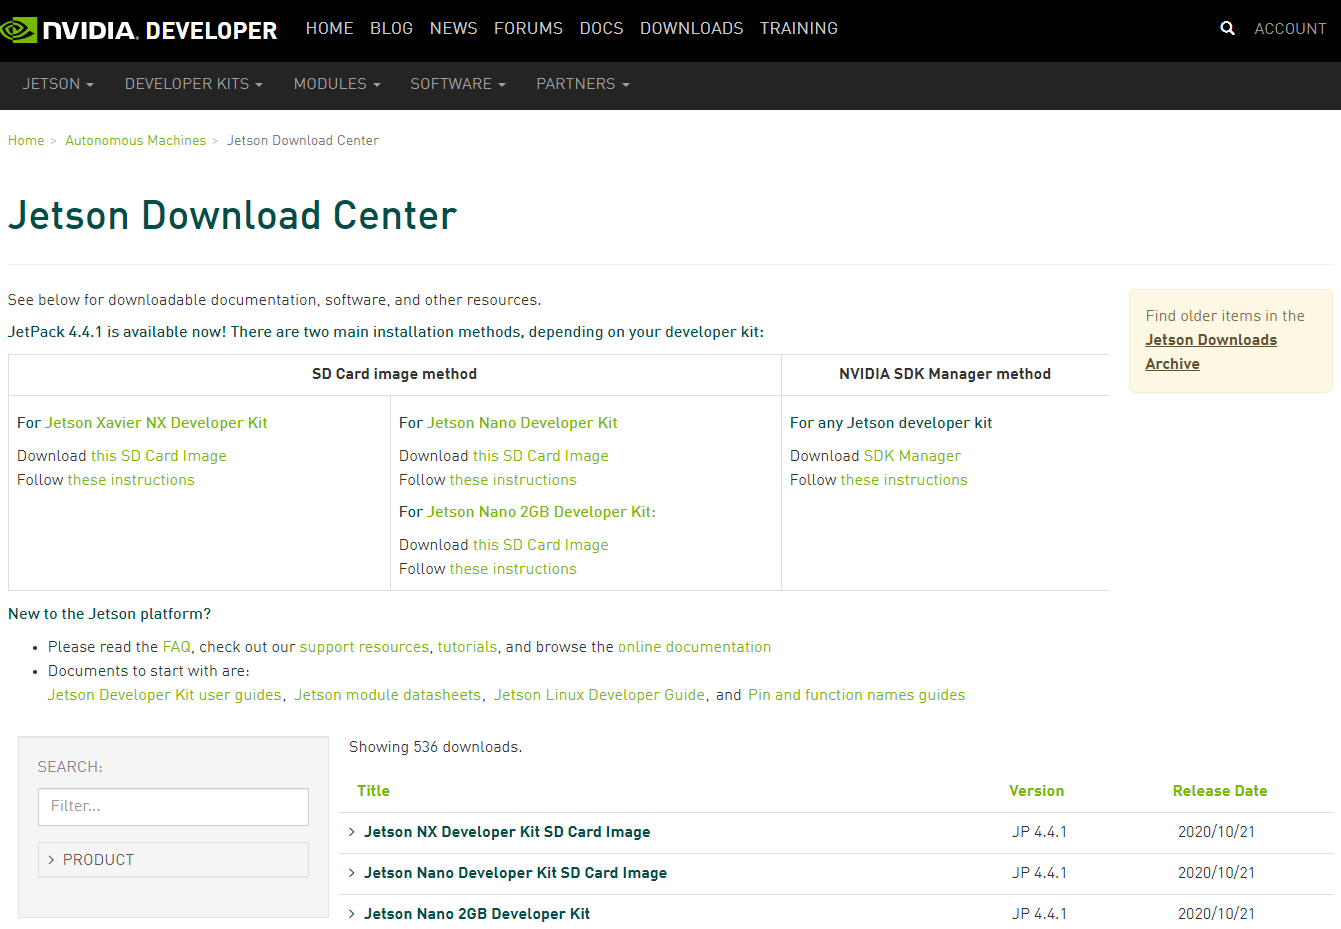Open the TRAINING page
1341x929 pixels.
tap(798, 28)
